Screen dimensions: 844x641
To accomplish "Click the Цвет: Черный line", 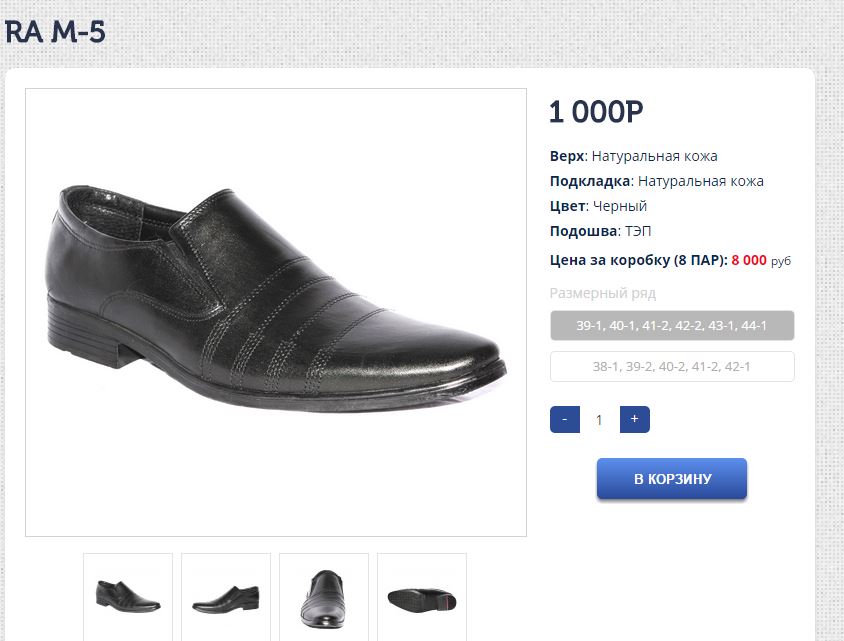I will [599, 206].
